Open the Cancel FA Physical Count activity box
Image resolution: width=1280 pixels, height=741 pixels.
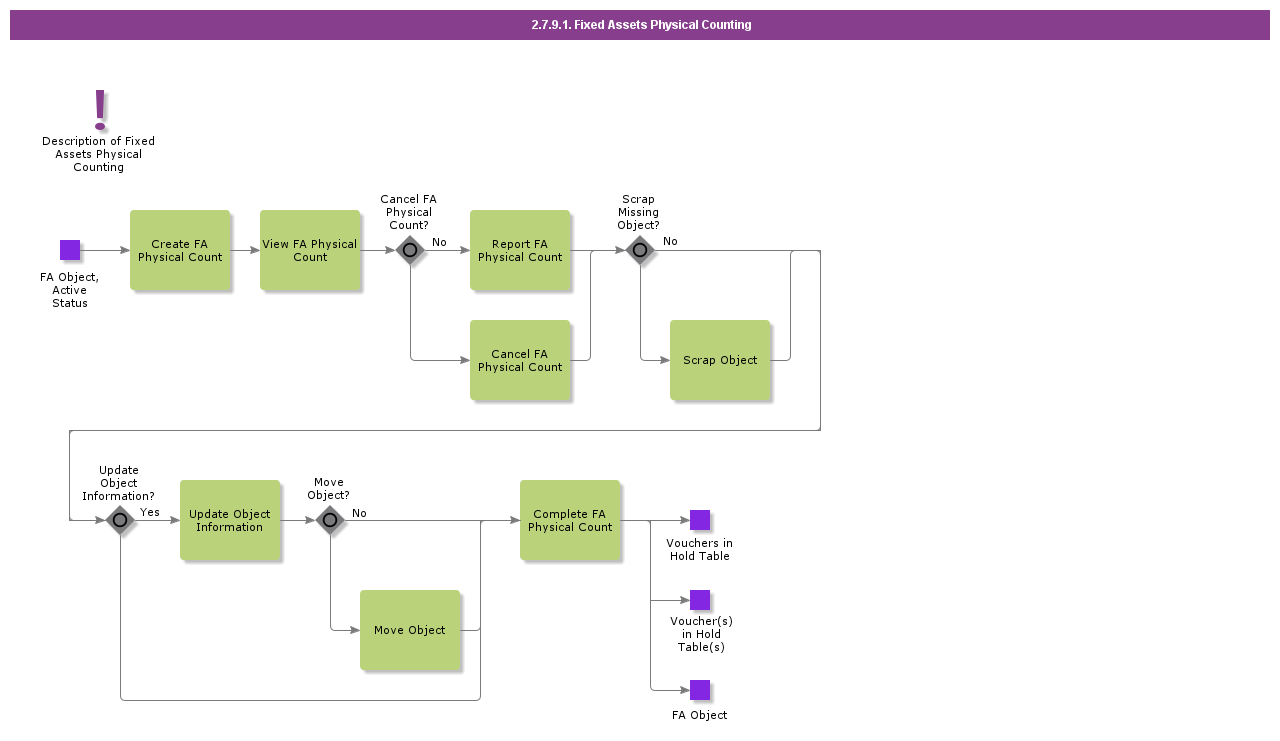(x=520, y=360)
